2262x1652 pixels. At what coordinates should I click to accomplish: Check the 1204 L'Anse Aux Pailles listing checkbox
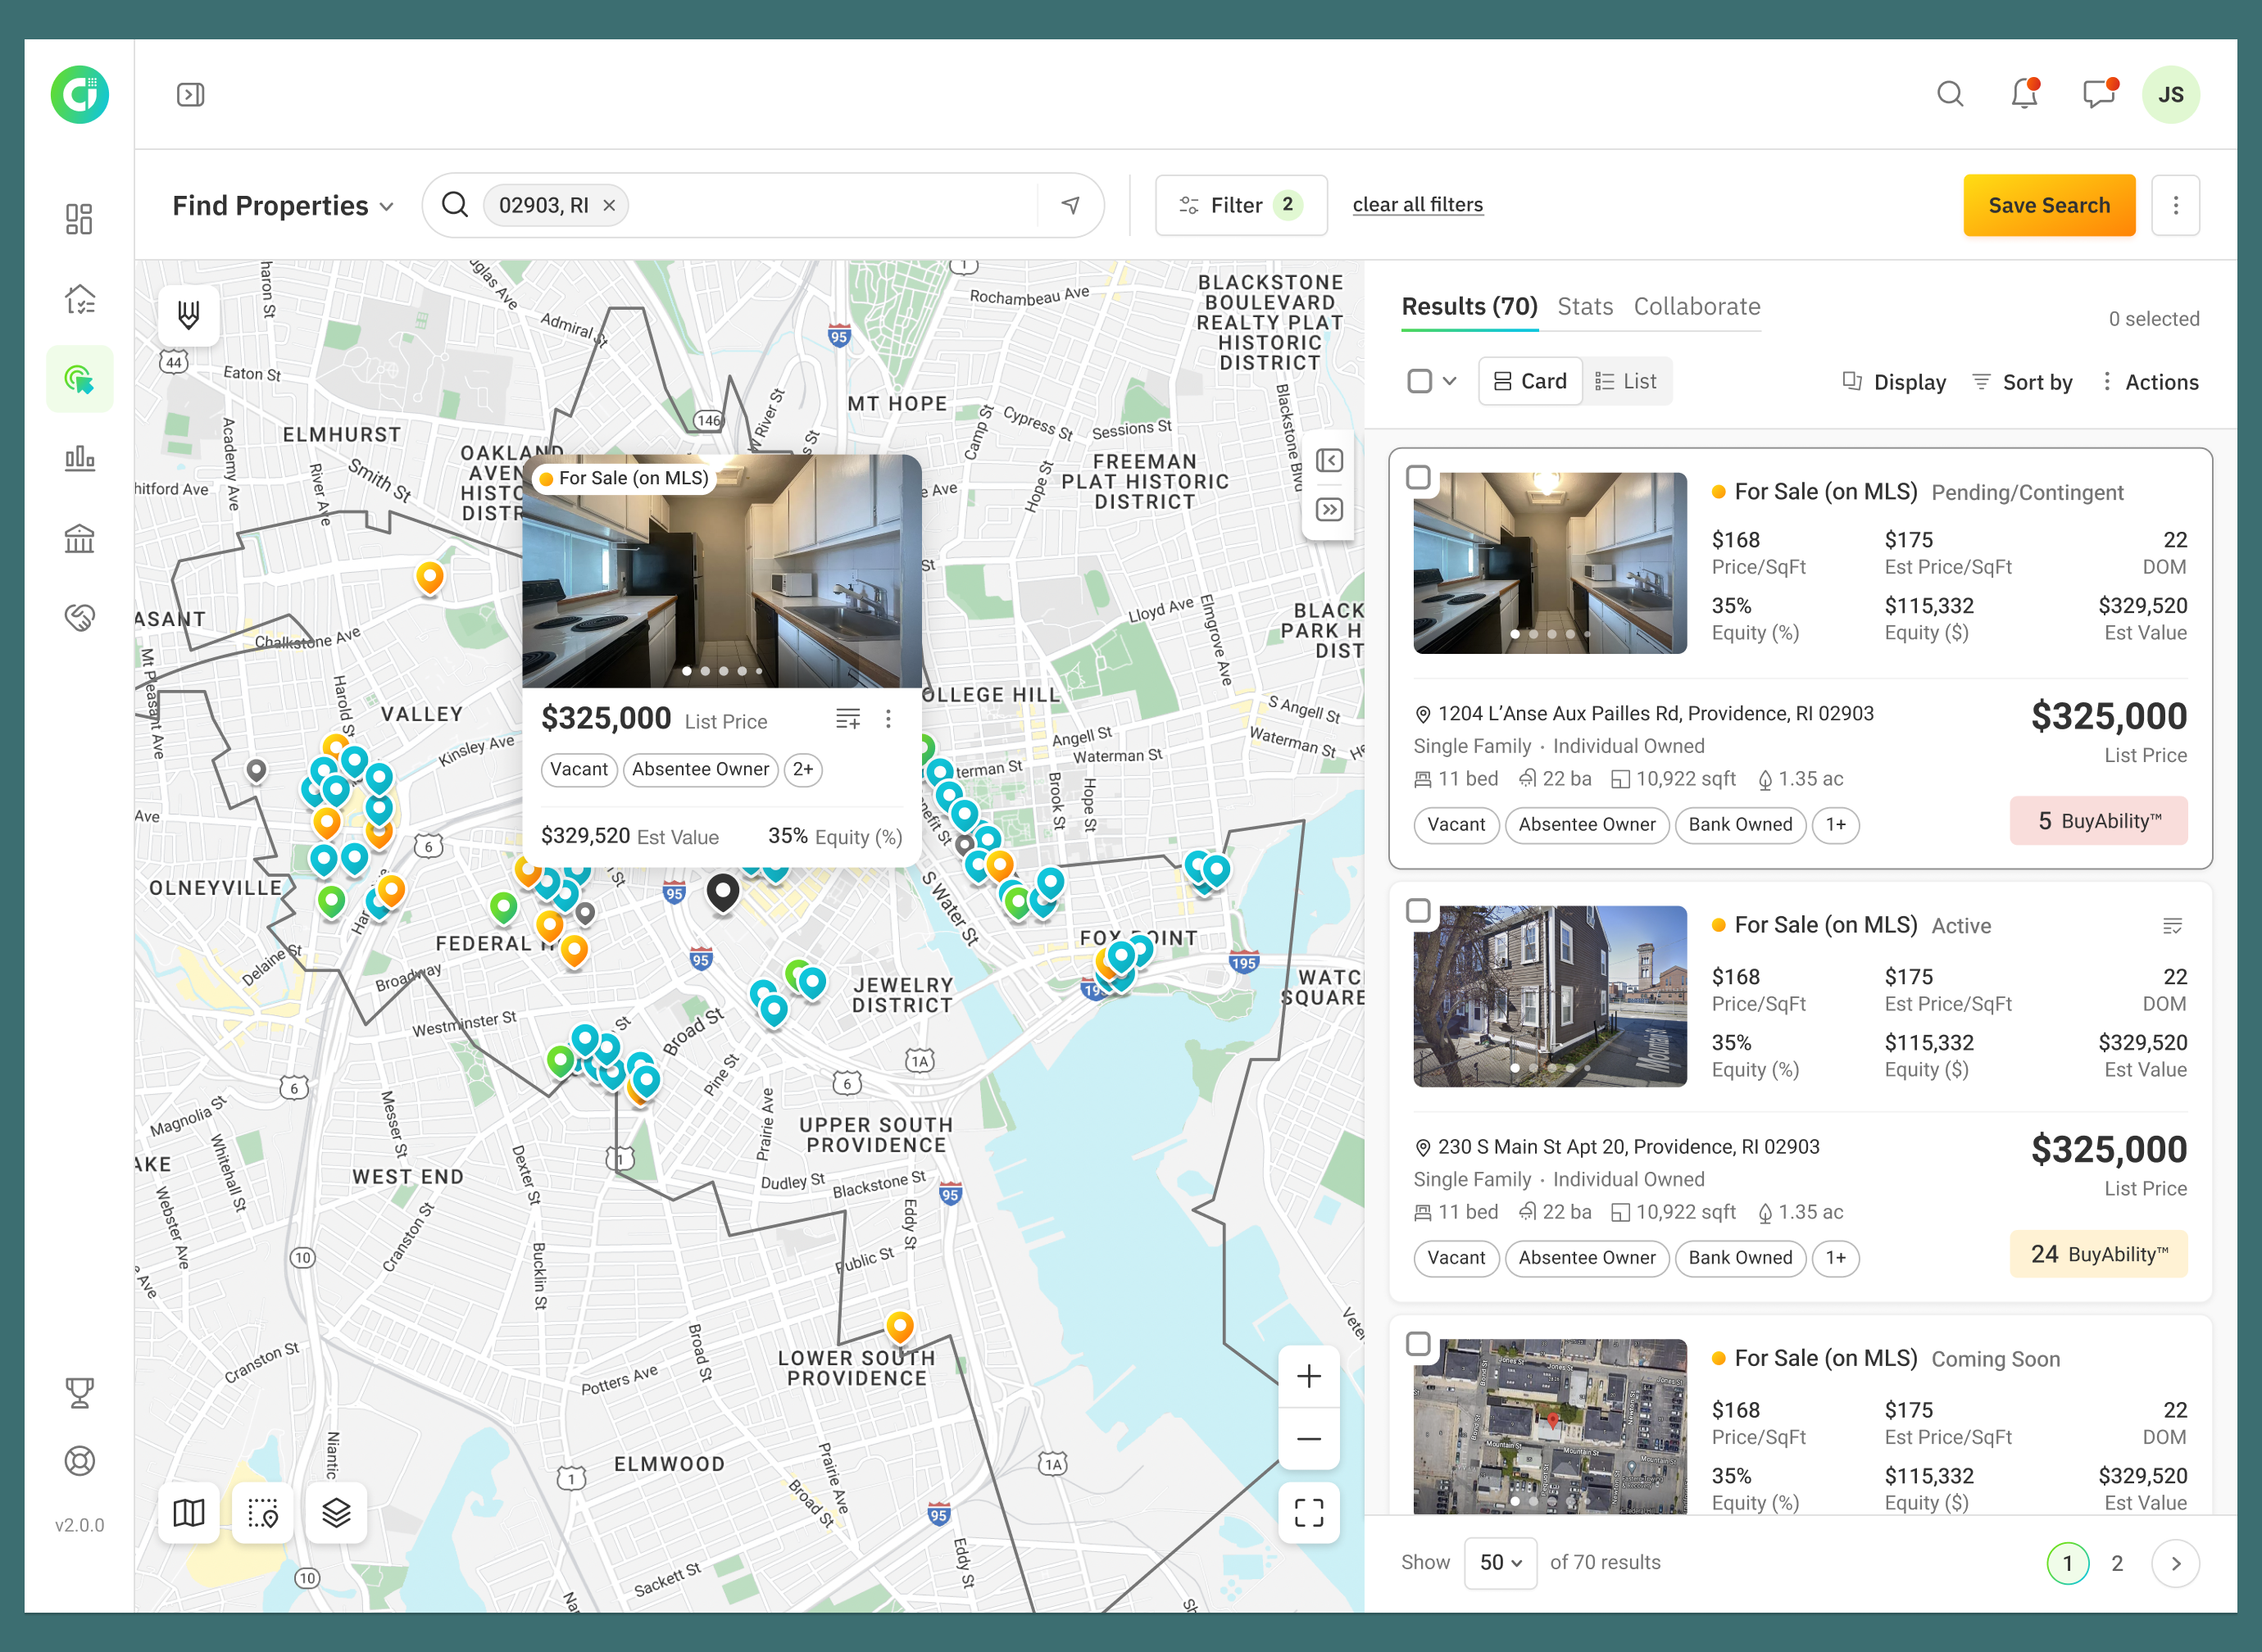click(x=1418, y=477)
